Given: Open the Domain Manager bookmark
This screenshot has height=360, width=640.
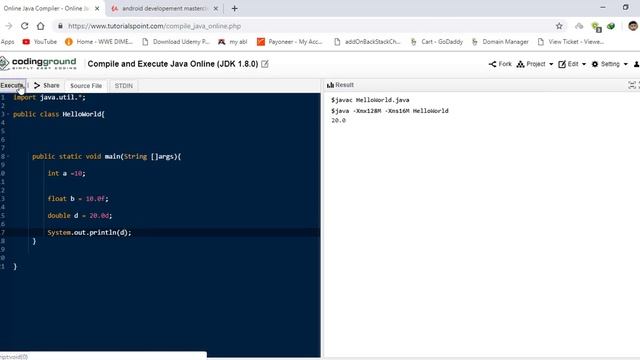Looking at the screenshot, I should click(x=500, y=42).
